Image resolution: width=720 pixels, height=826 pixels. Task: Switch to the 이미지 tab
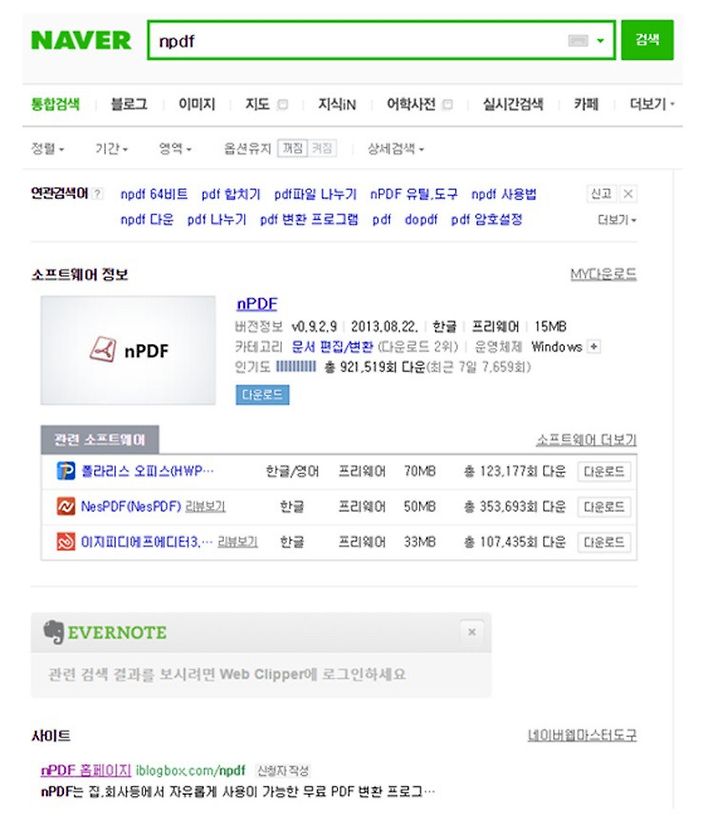[x=197, y=104]
